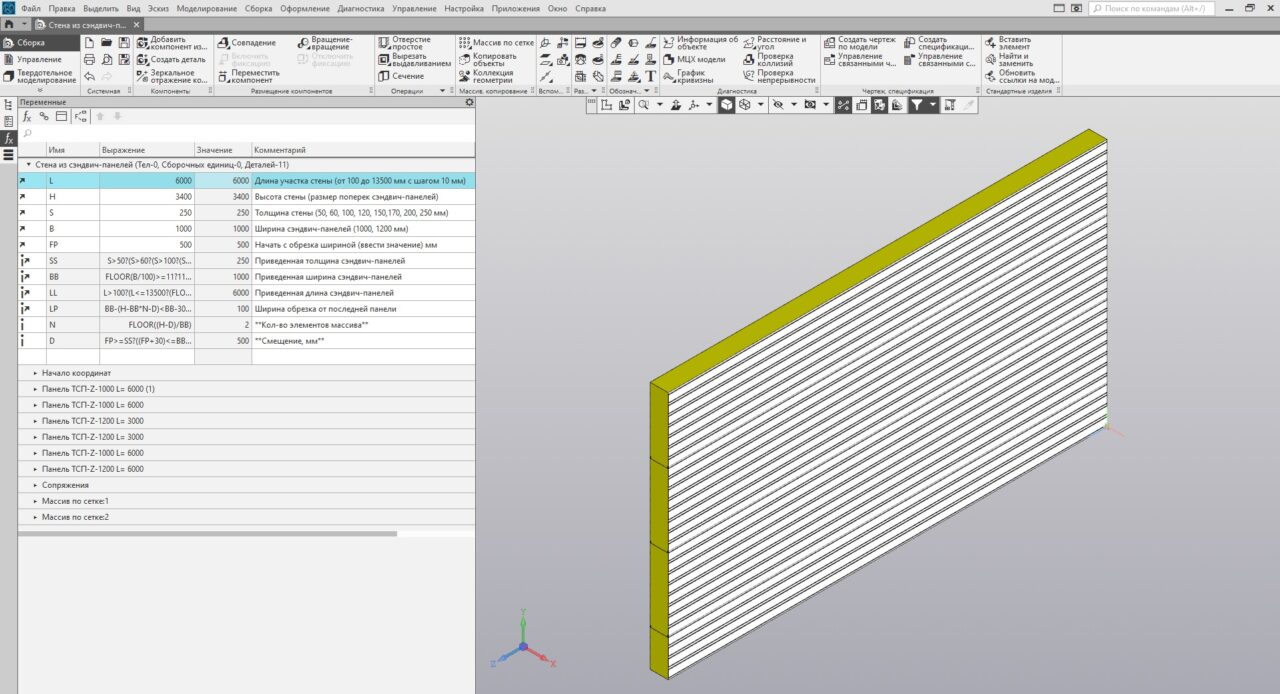Click Массив по сетке button
Viewport: 1280px width, 694px height.
click(496, 43)
